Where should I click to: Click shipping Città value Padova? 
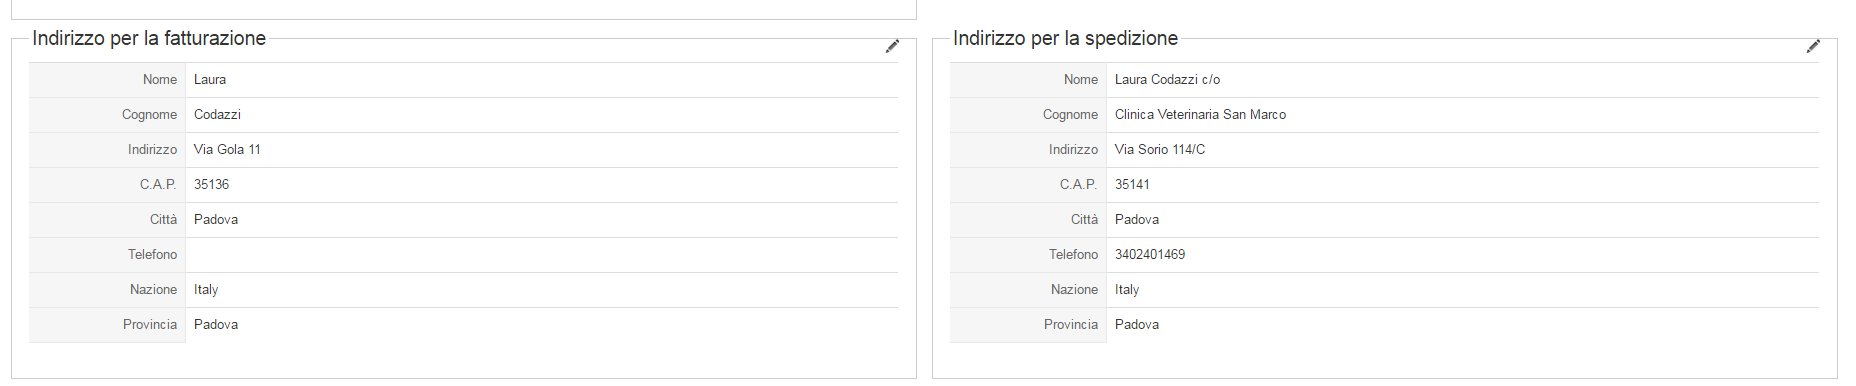click(x=1137, y=220)
